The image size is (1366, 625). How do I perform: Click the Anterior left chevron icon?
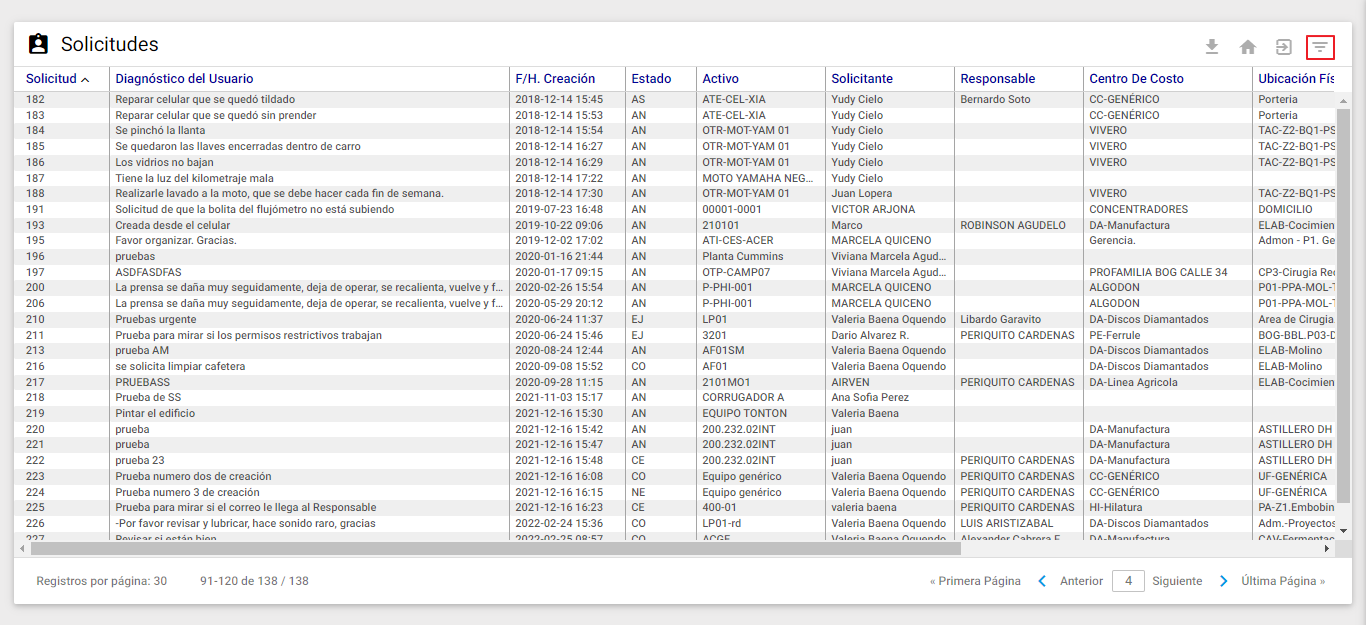pyautogui.click(x=1042, y=581)
